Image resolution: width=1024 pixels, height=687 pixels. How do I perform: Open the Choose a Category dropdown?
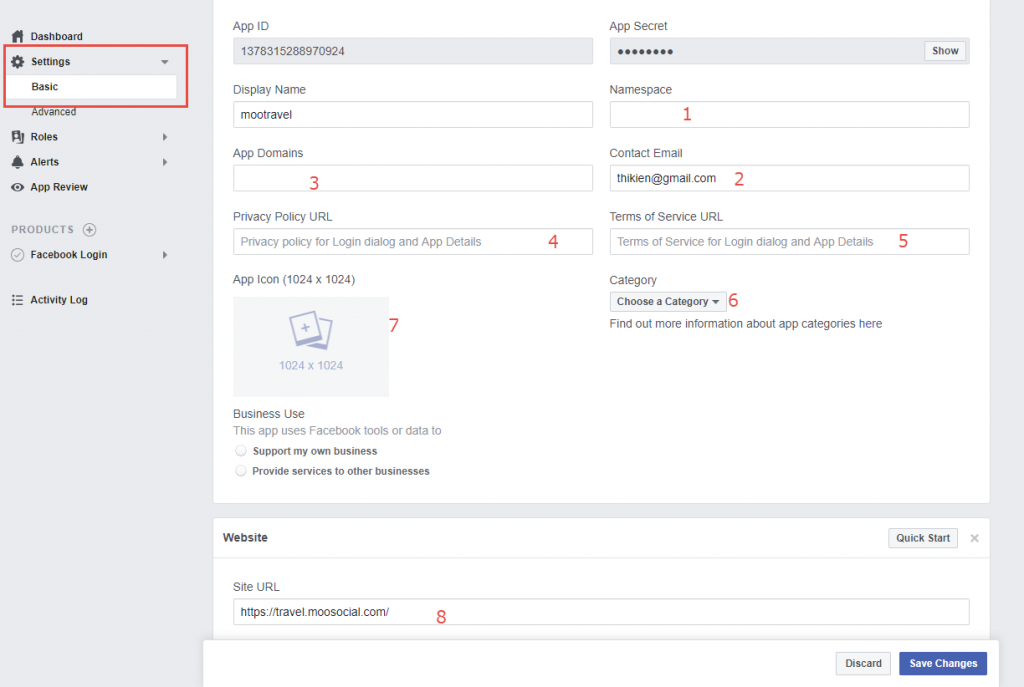click(x=667, y=301)
